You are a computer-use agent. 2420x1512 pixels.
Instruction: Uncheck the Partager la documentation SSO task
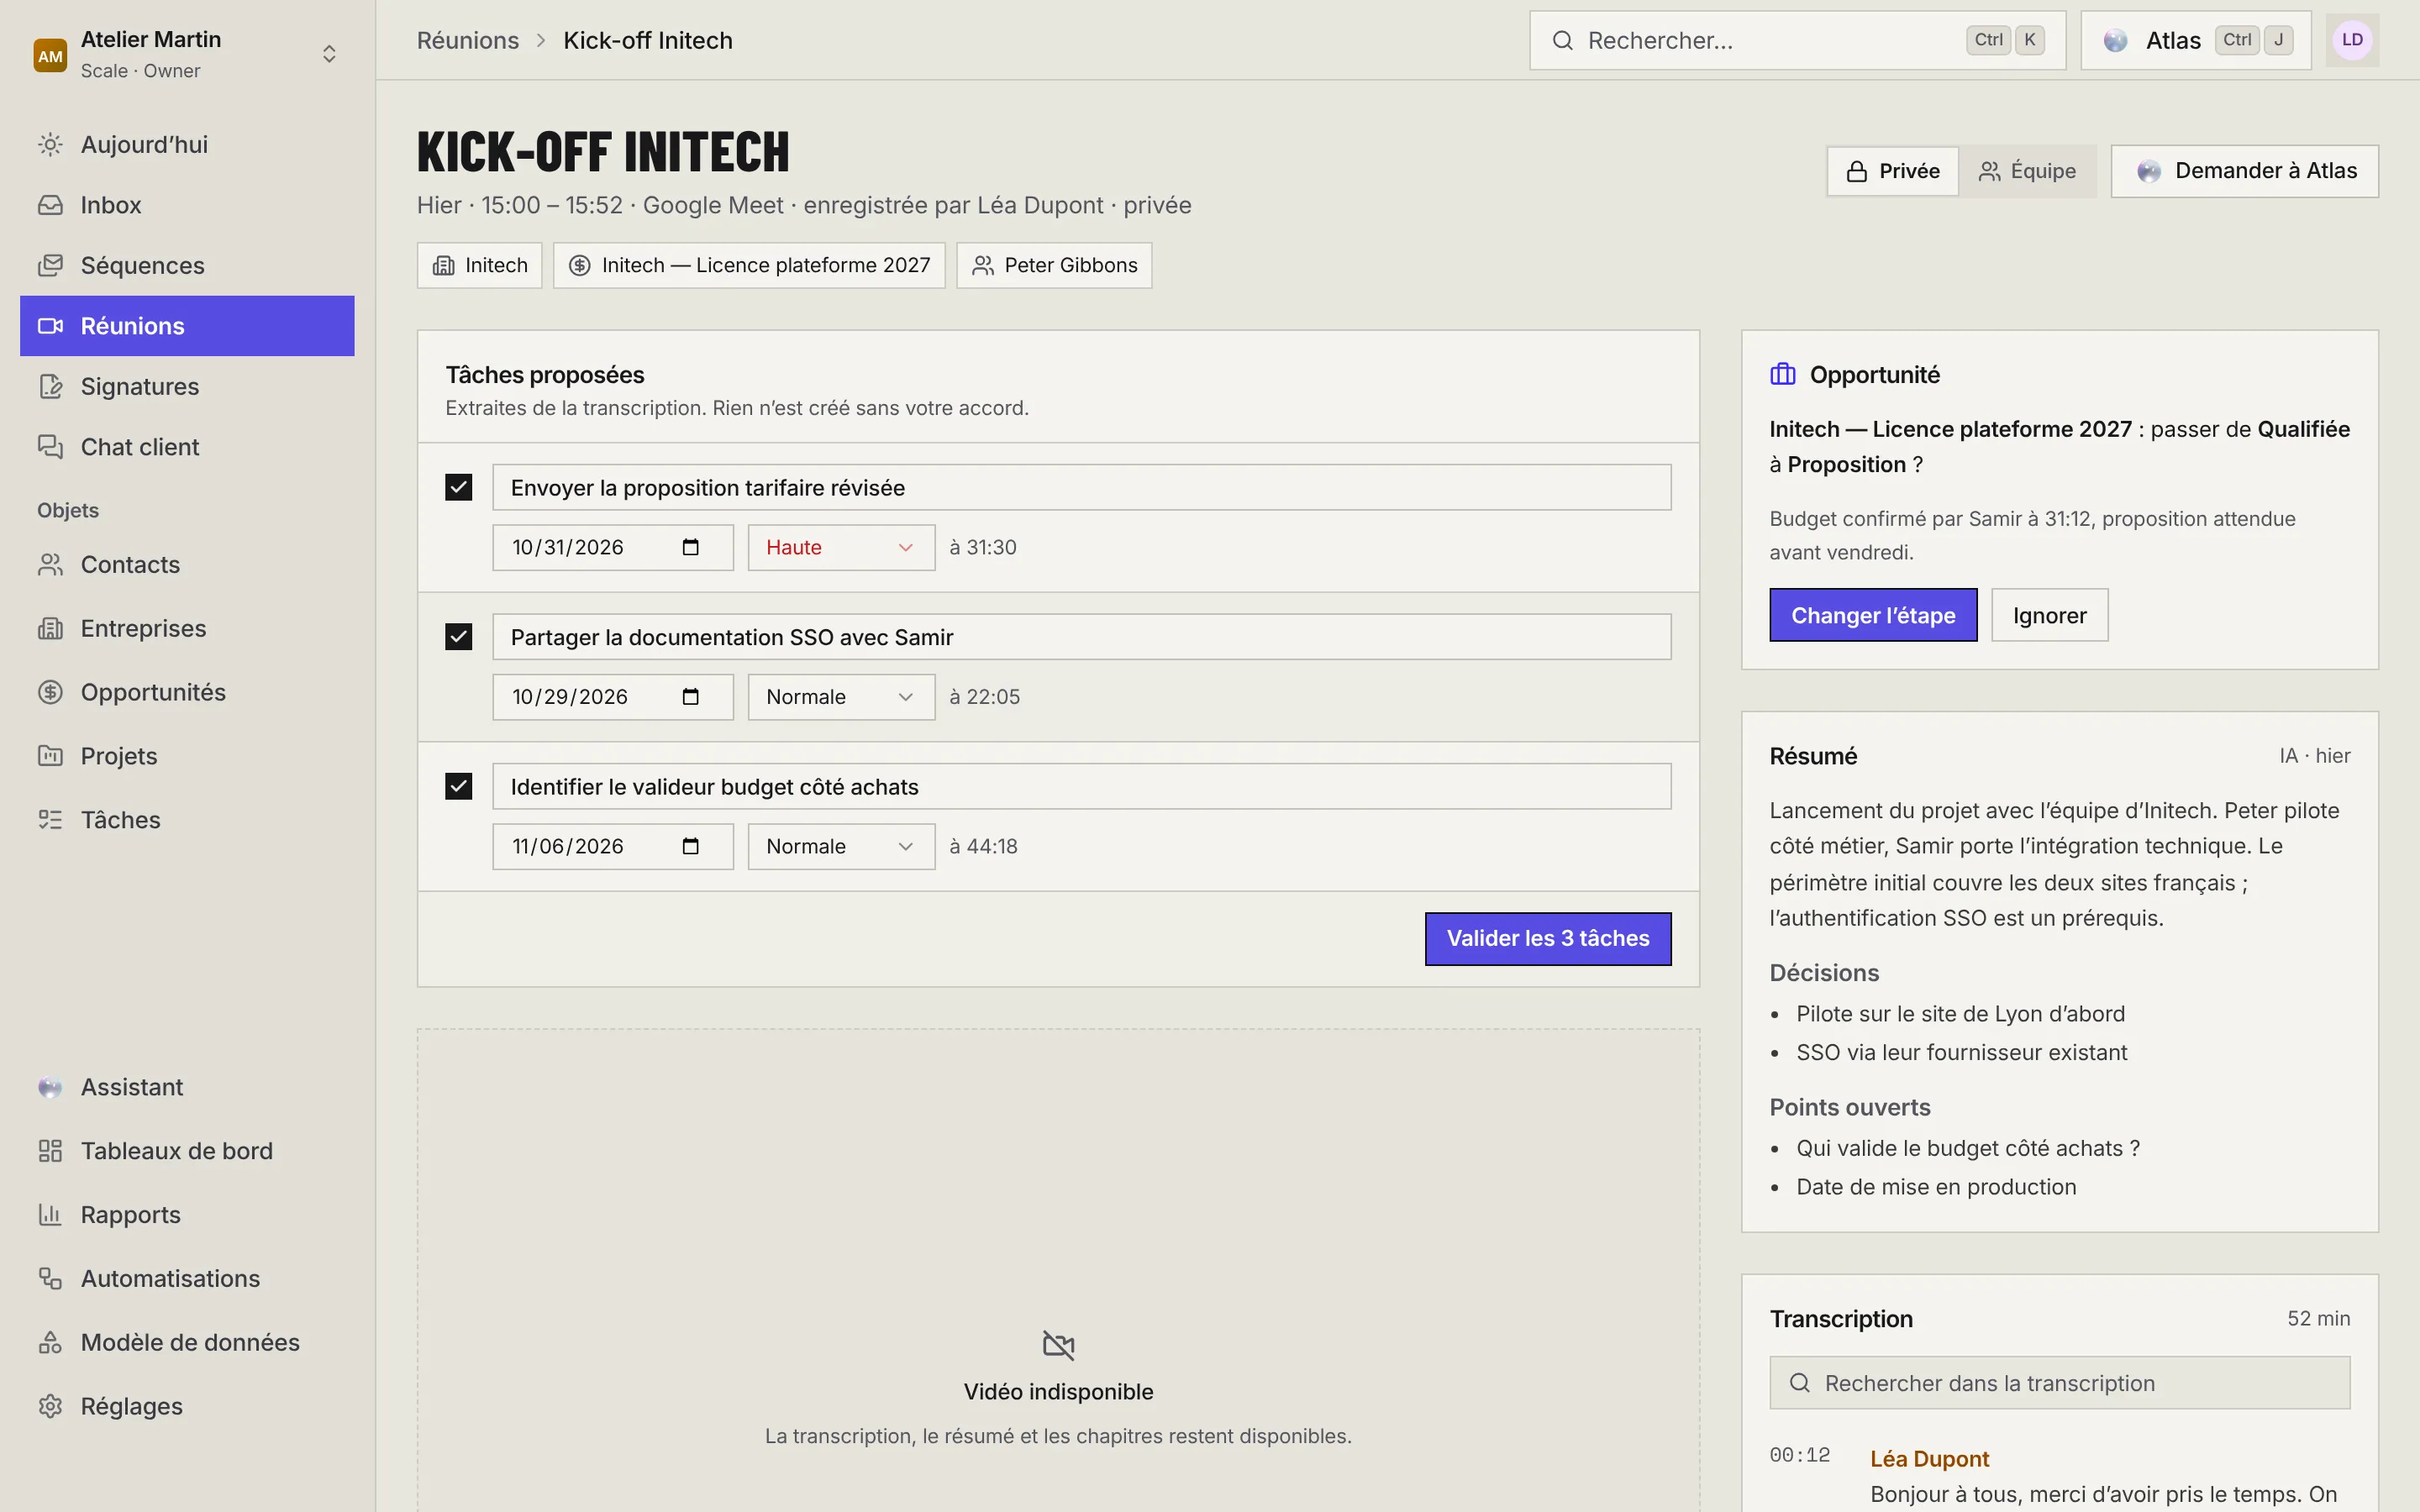click(x=458, y=637)
